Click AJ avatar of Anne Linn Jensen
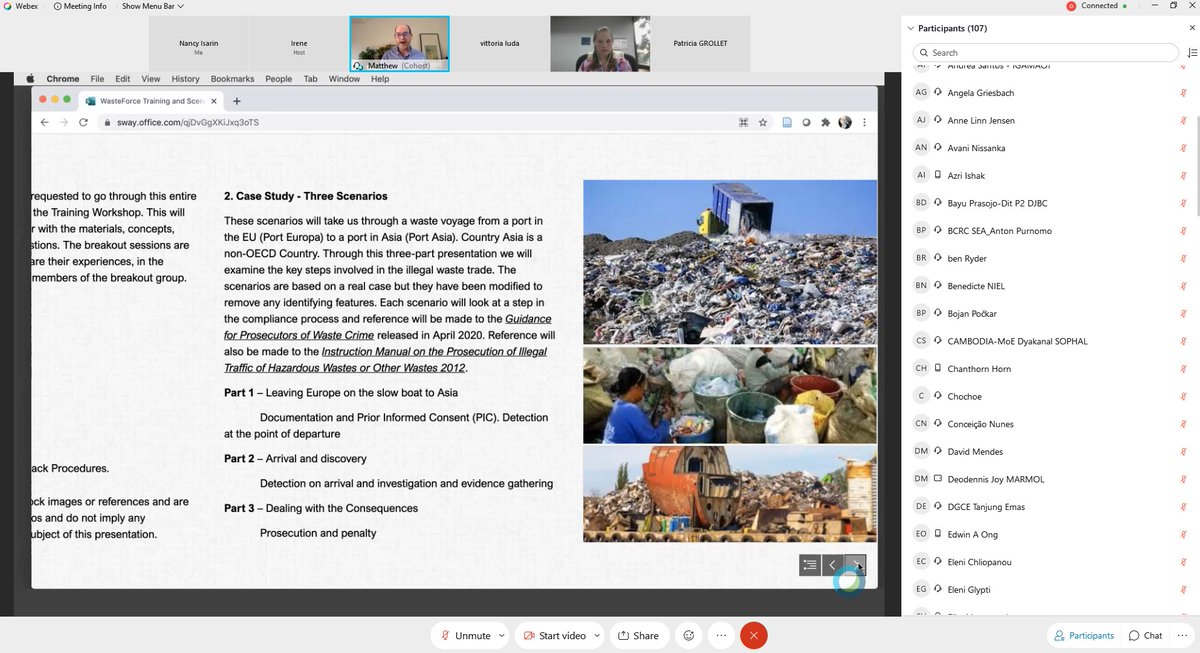The height and width of the screenshot is (653, 1200). (921, 120)
